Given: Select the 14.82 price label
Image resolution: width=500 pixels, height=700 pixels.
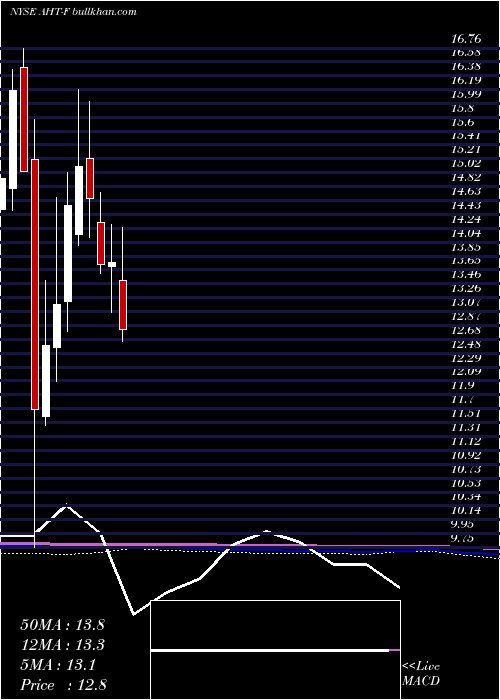Looking at the screenshot, I should [466, 178].
